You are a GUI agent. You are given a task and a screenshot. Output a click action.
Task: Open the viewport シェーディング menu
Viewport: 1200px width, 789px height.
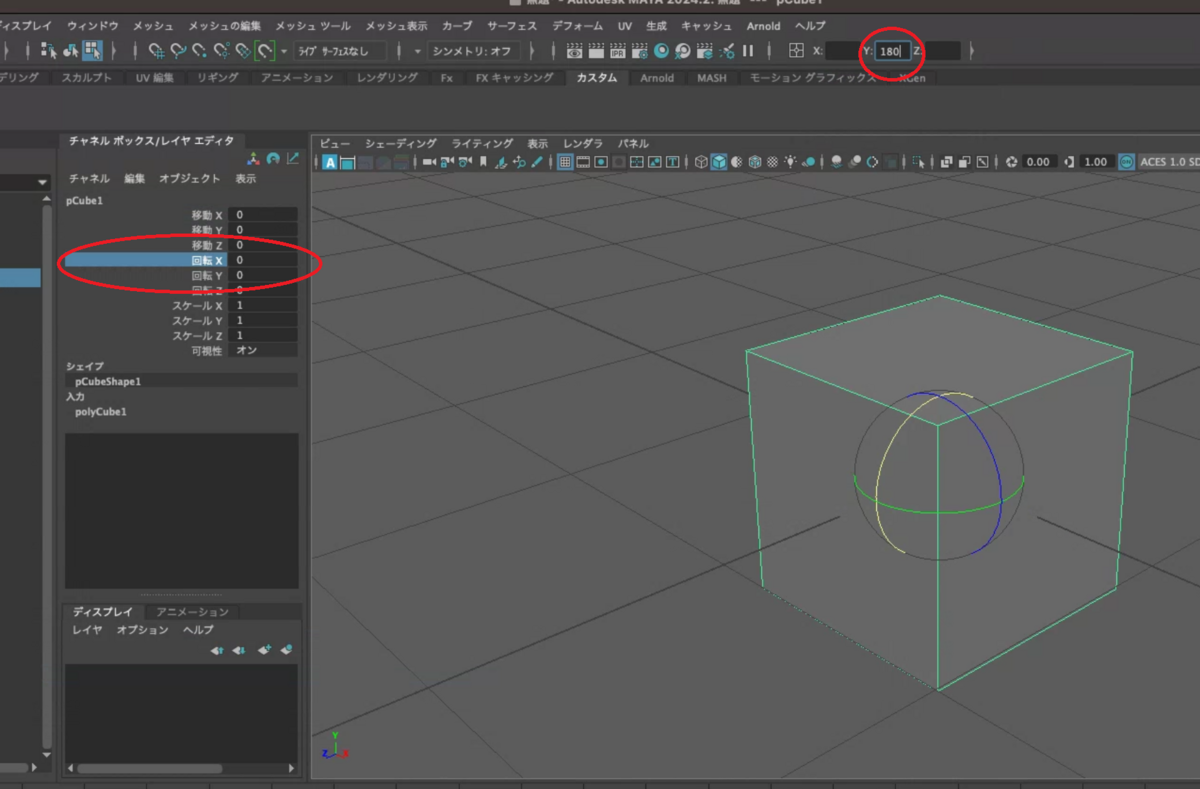pyautogui.click(x=400, y=144)
